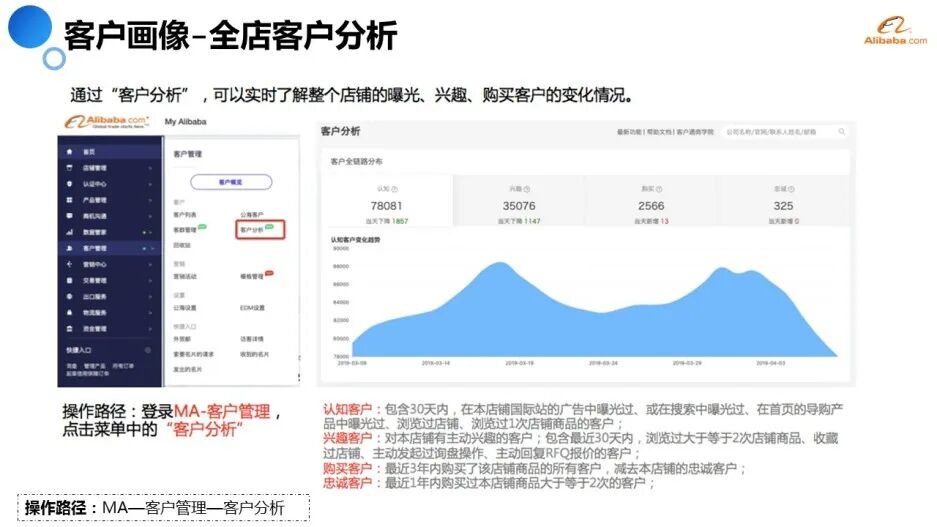Click the 最新功能 link
Screen dimensions: 937x527
(629, 131)
